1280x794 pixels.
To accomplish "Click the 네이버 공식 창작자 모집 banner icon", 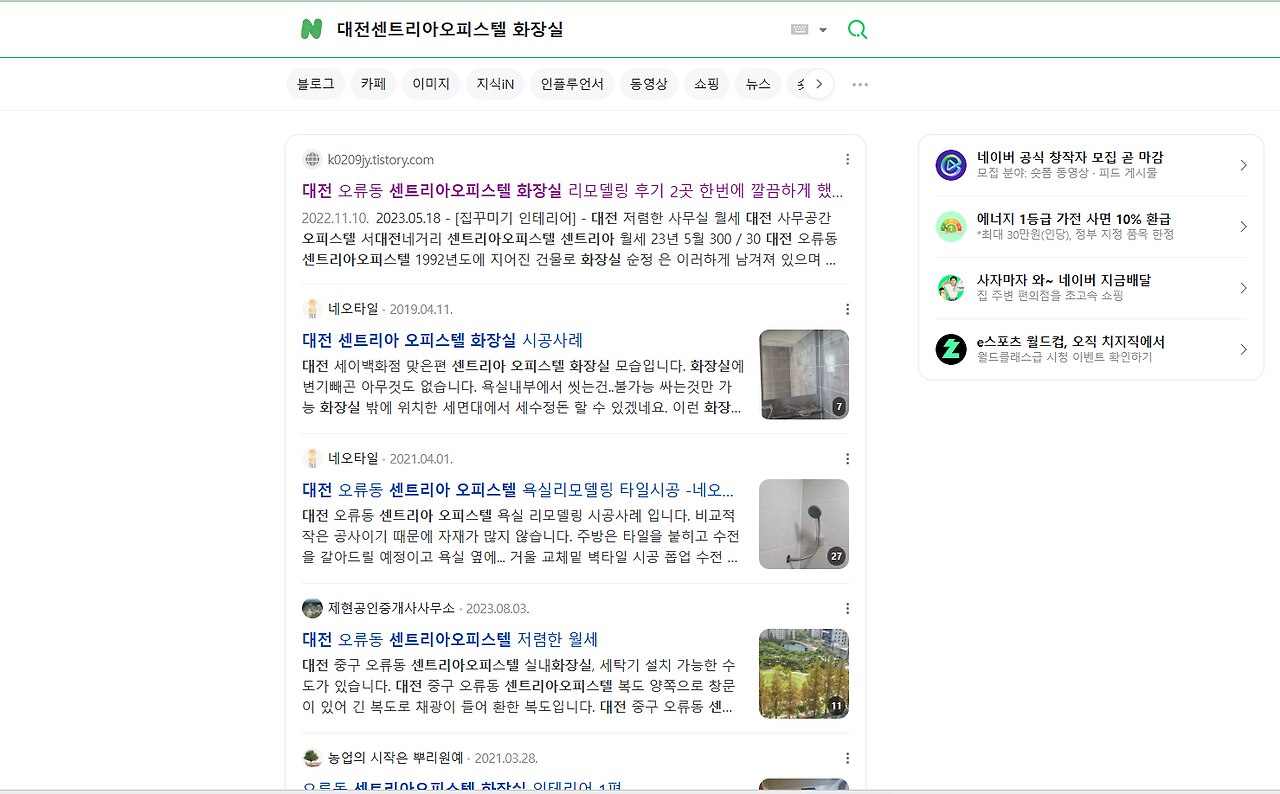I will (951, 165).
